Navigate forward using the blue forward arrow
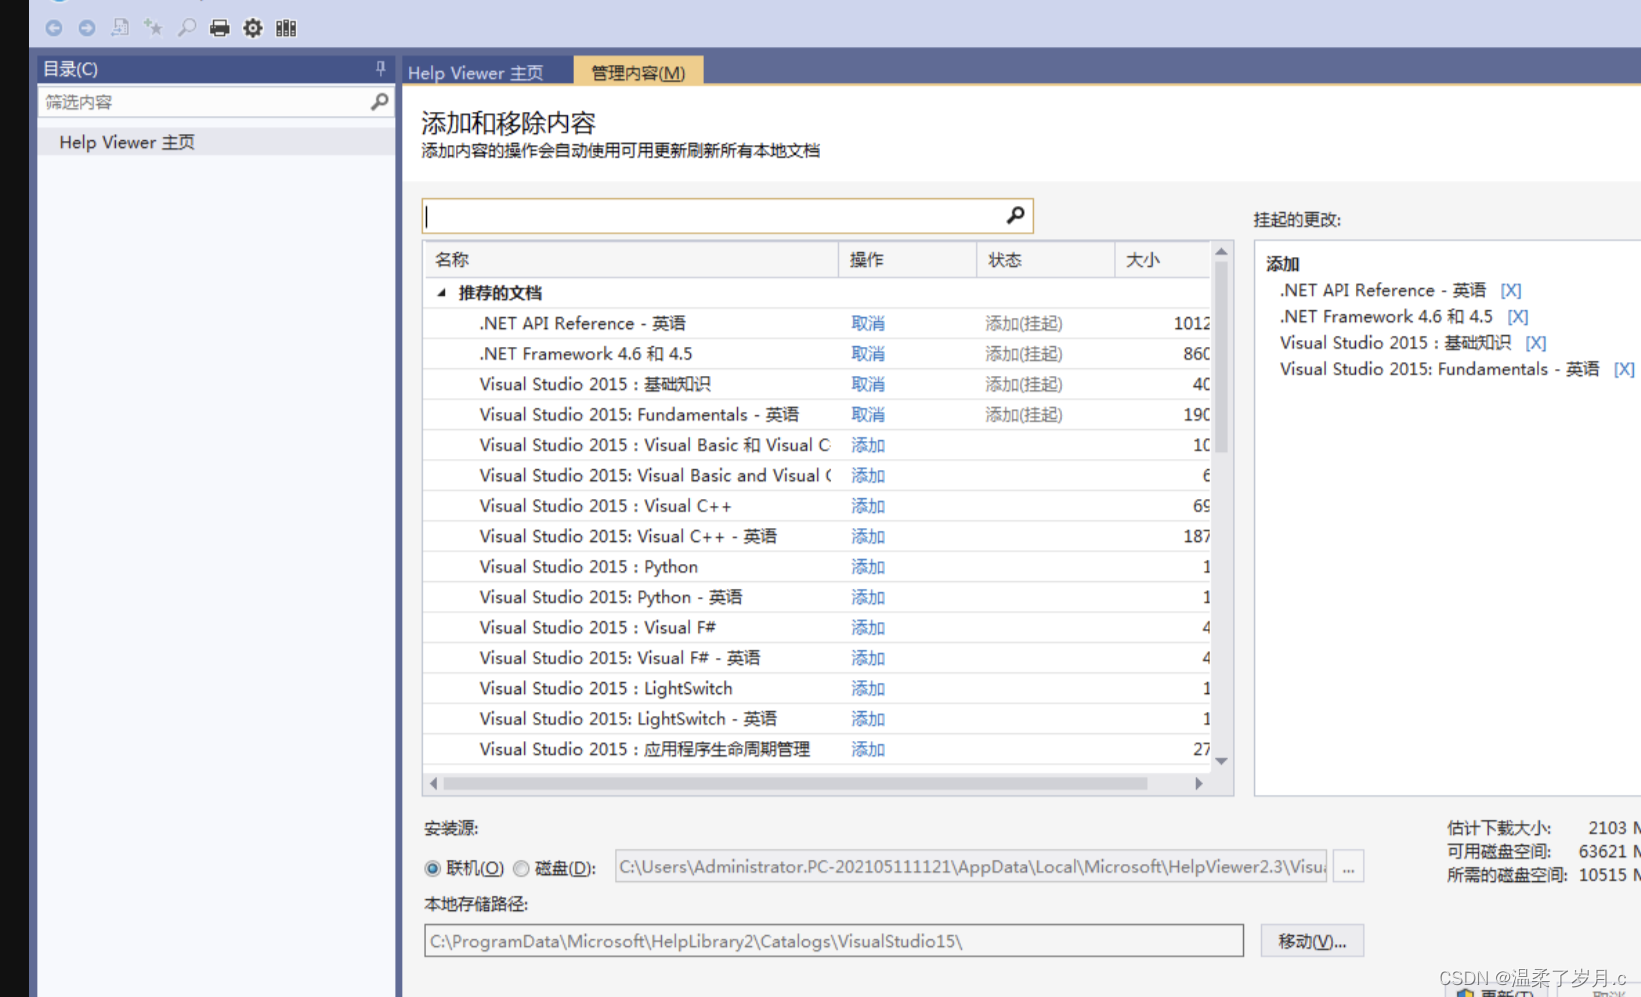 tap(86, 28)
